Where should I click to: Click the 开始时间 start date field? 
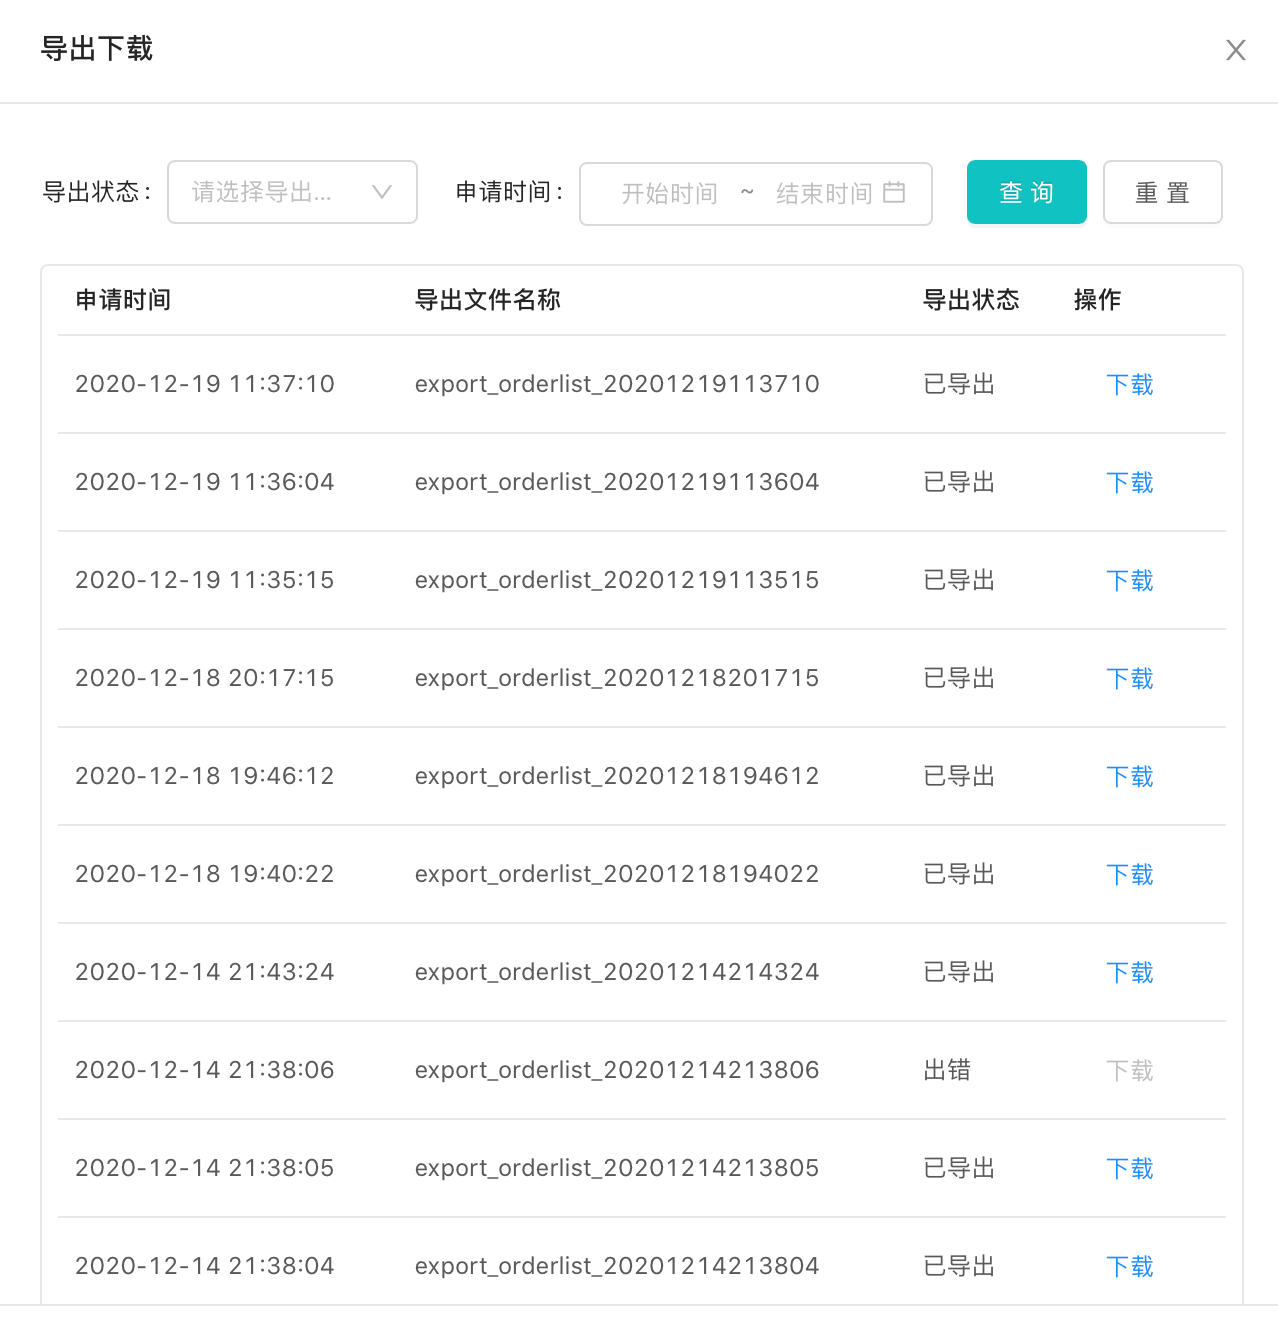pos(669,194)
